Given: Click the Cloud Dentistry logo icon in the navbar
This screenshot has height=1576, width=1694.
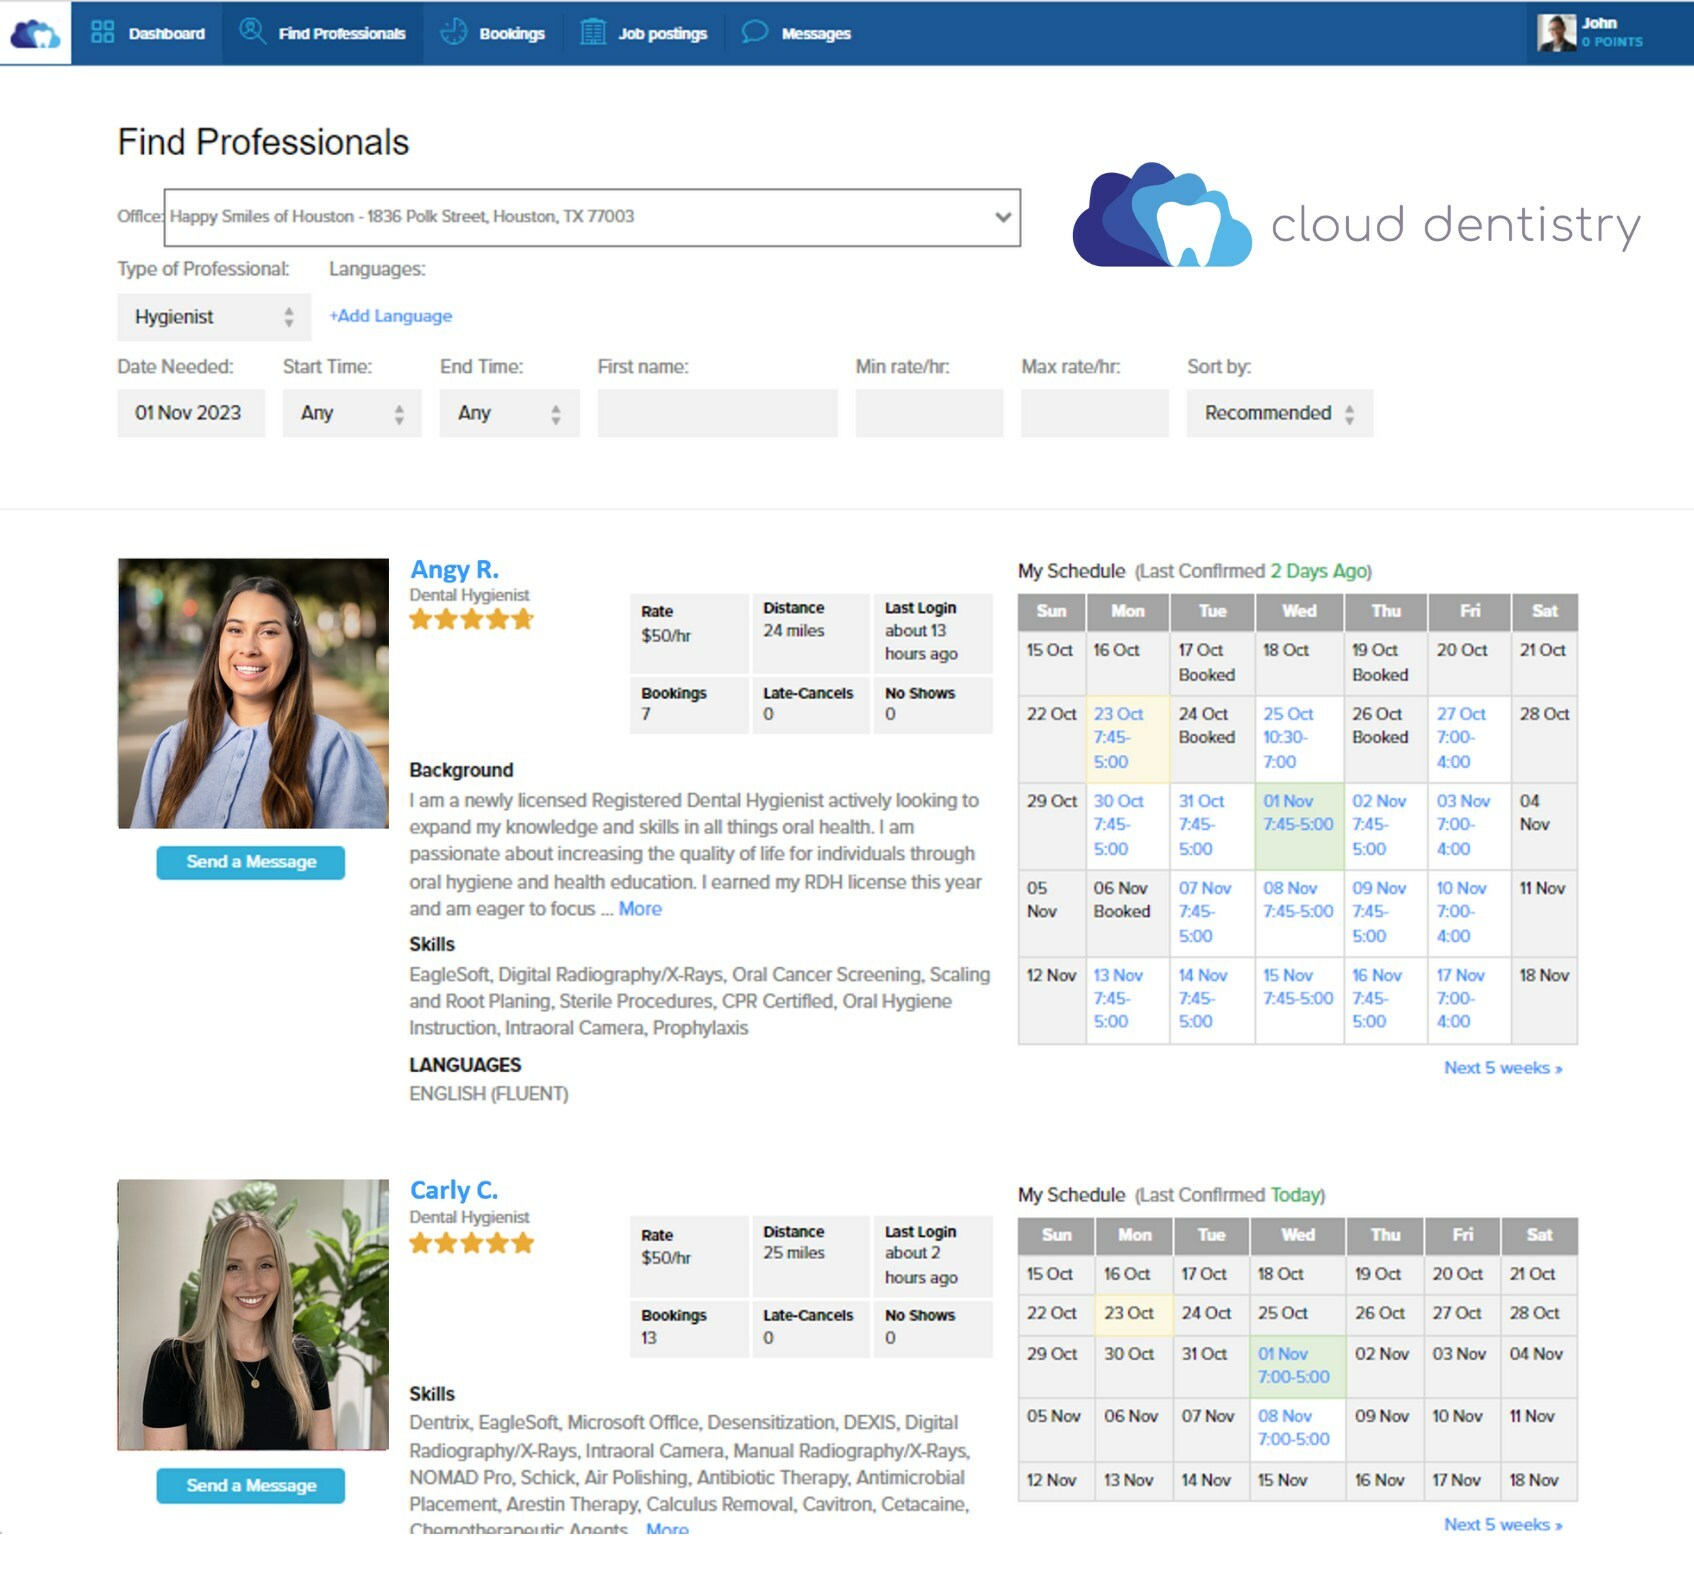Looking at the screenshot, I should click(x=35, y=33).
